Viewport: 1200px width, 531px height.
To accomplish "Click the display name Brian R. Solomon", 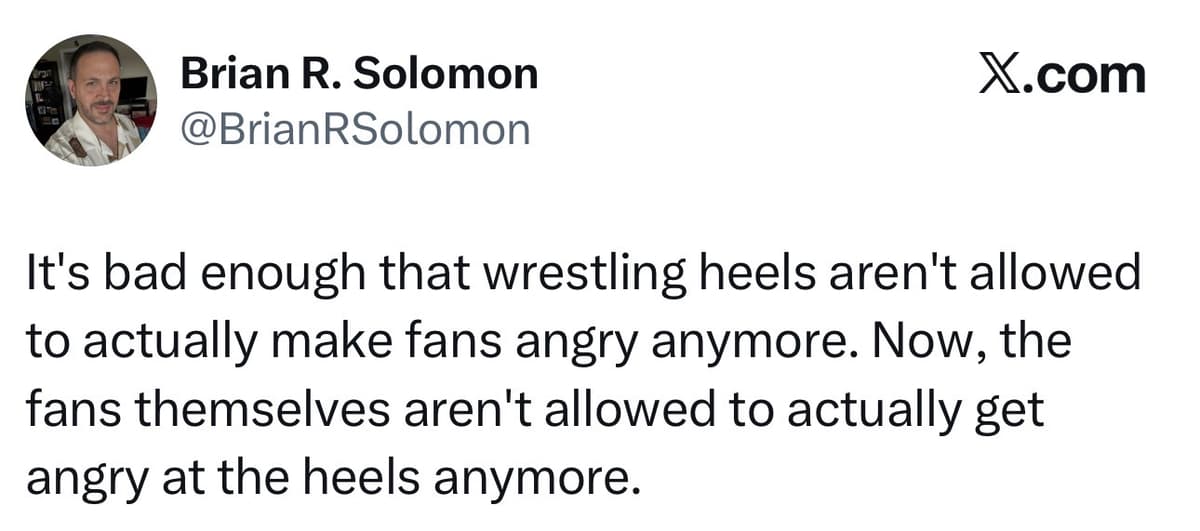I will coord(358,73).
